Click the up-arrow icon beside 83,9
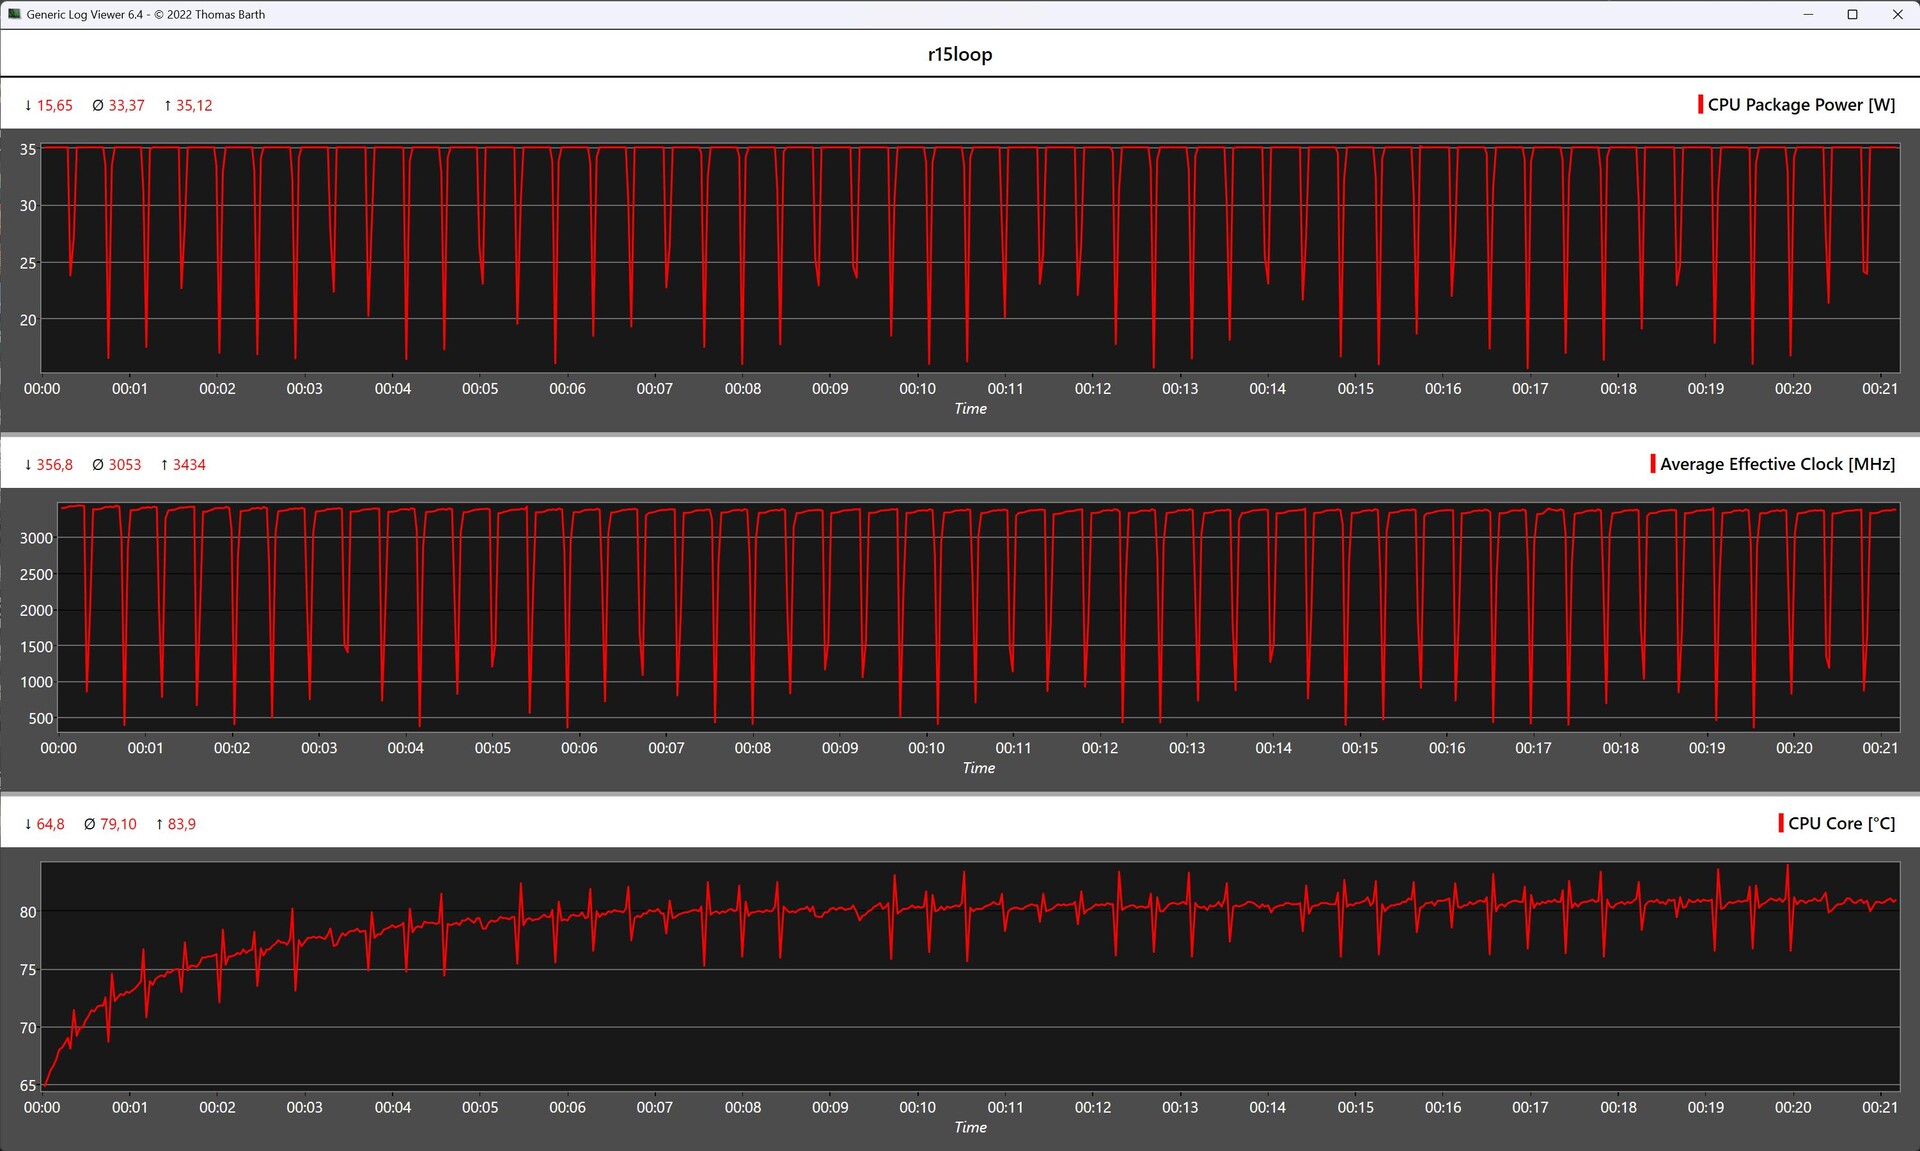Image resolution: width=1920 pixels, height=1151 pixels. pyautogui.click(x=159, y=824)
